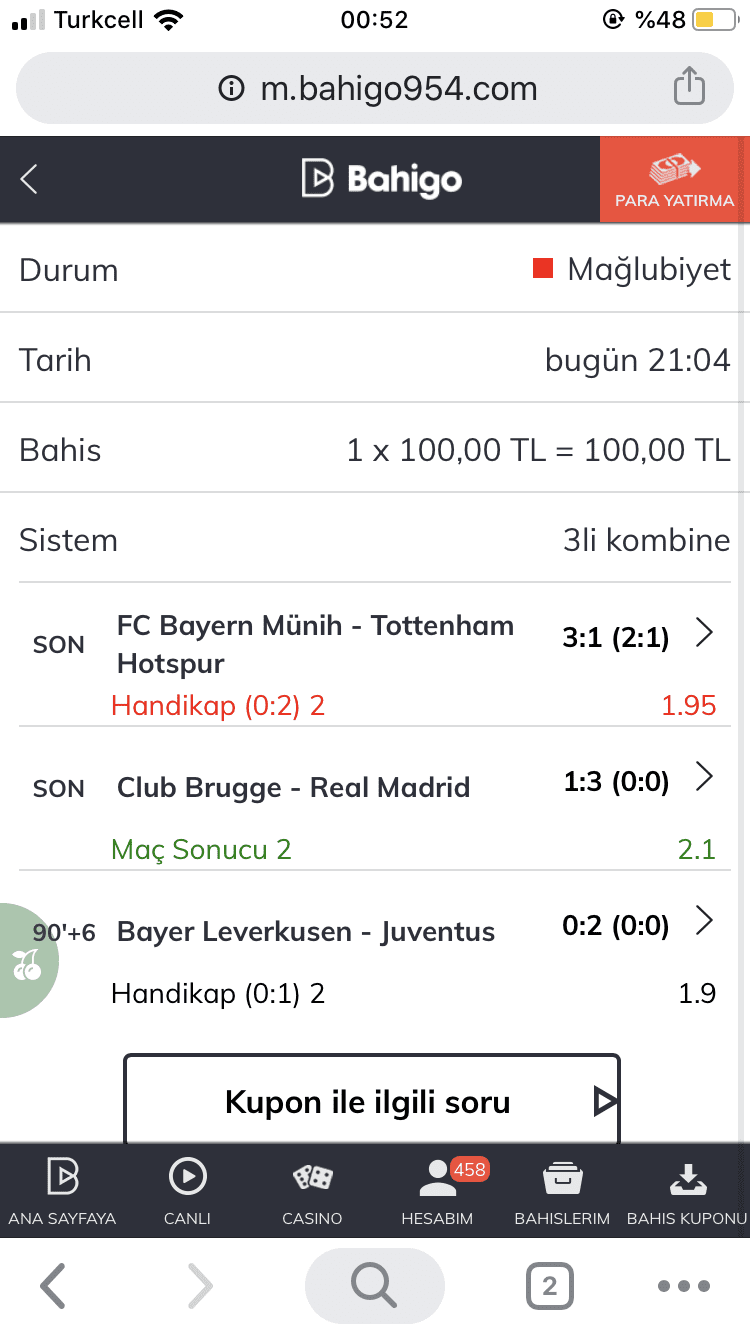Switch to Canlı live betting tab
The width and height of the screenshot is (750, 1334).
pos(187,1191)
